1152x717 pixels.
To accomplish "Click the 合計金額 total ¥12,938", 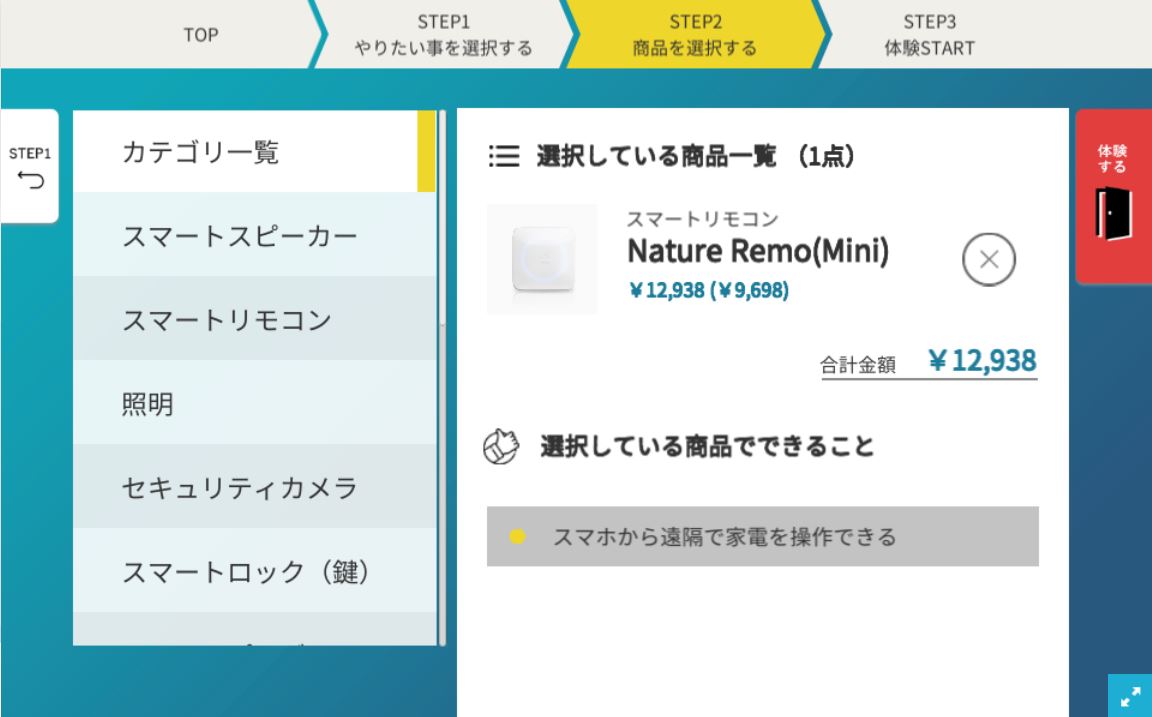I will pos(929,361).
